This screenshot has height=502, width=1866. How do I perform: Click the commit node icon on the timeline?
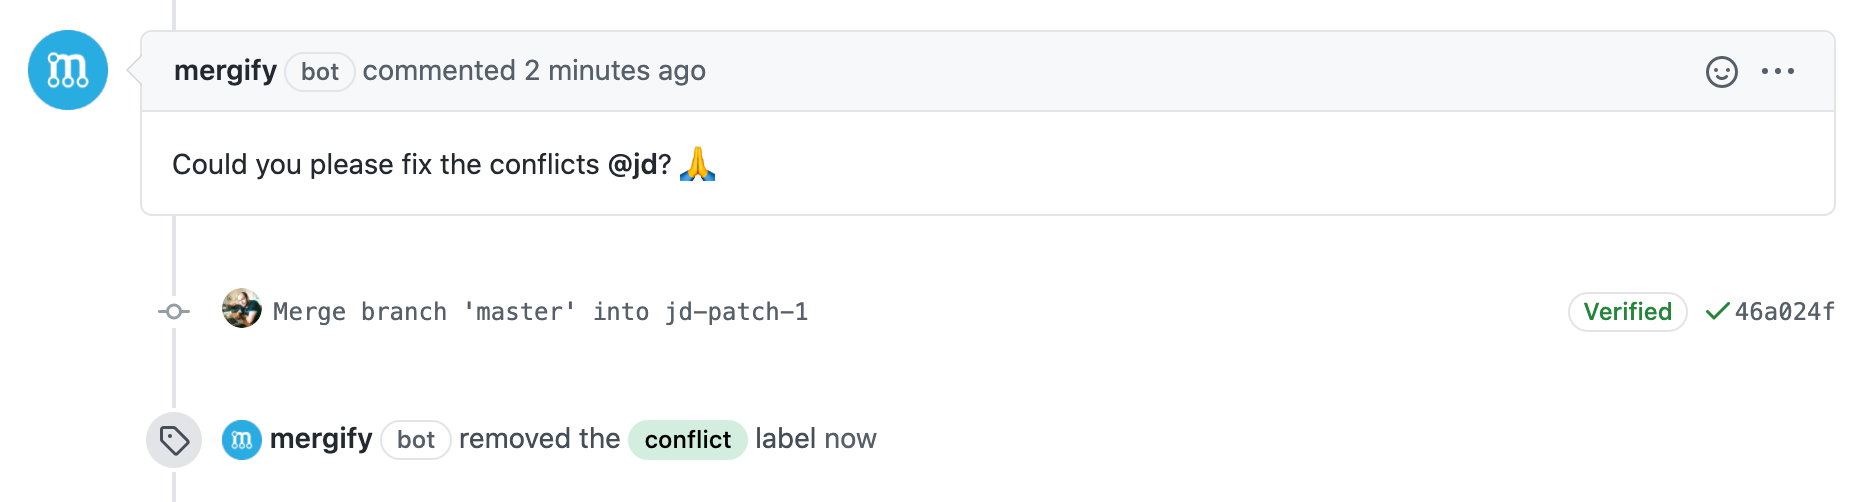click(x=174, y=312)
